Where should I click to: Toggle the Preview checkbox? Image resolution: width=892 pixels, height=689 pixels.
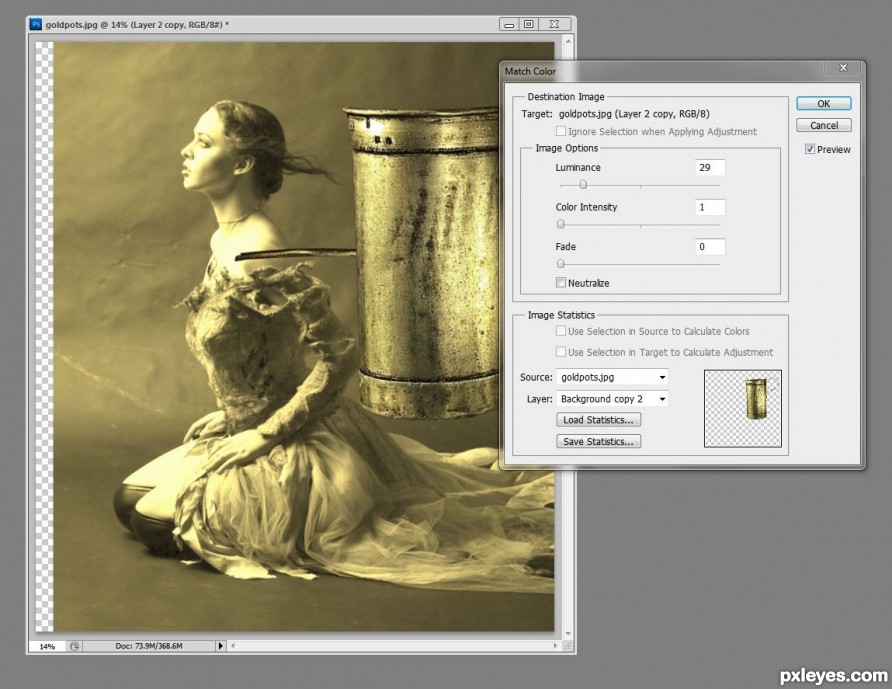pos(810,149)
